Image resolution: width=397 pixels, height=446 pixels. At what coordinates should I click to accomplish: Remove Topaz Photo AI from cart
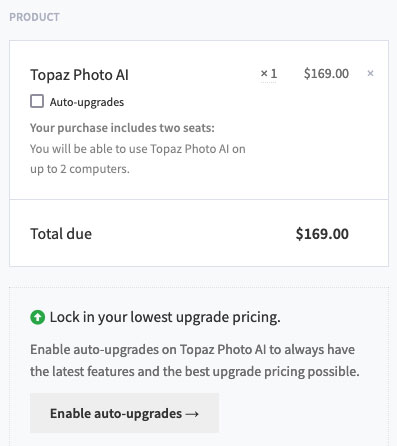tap(370, 73)
